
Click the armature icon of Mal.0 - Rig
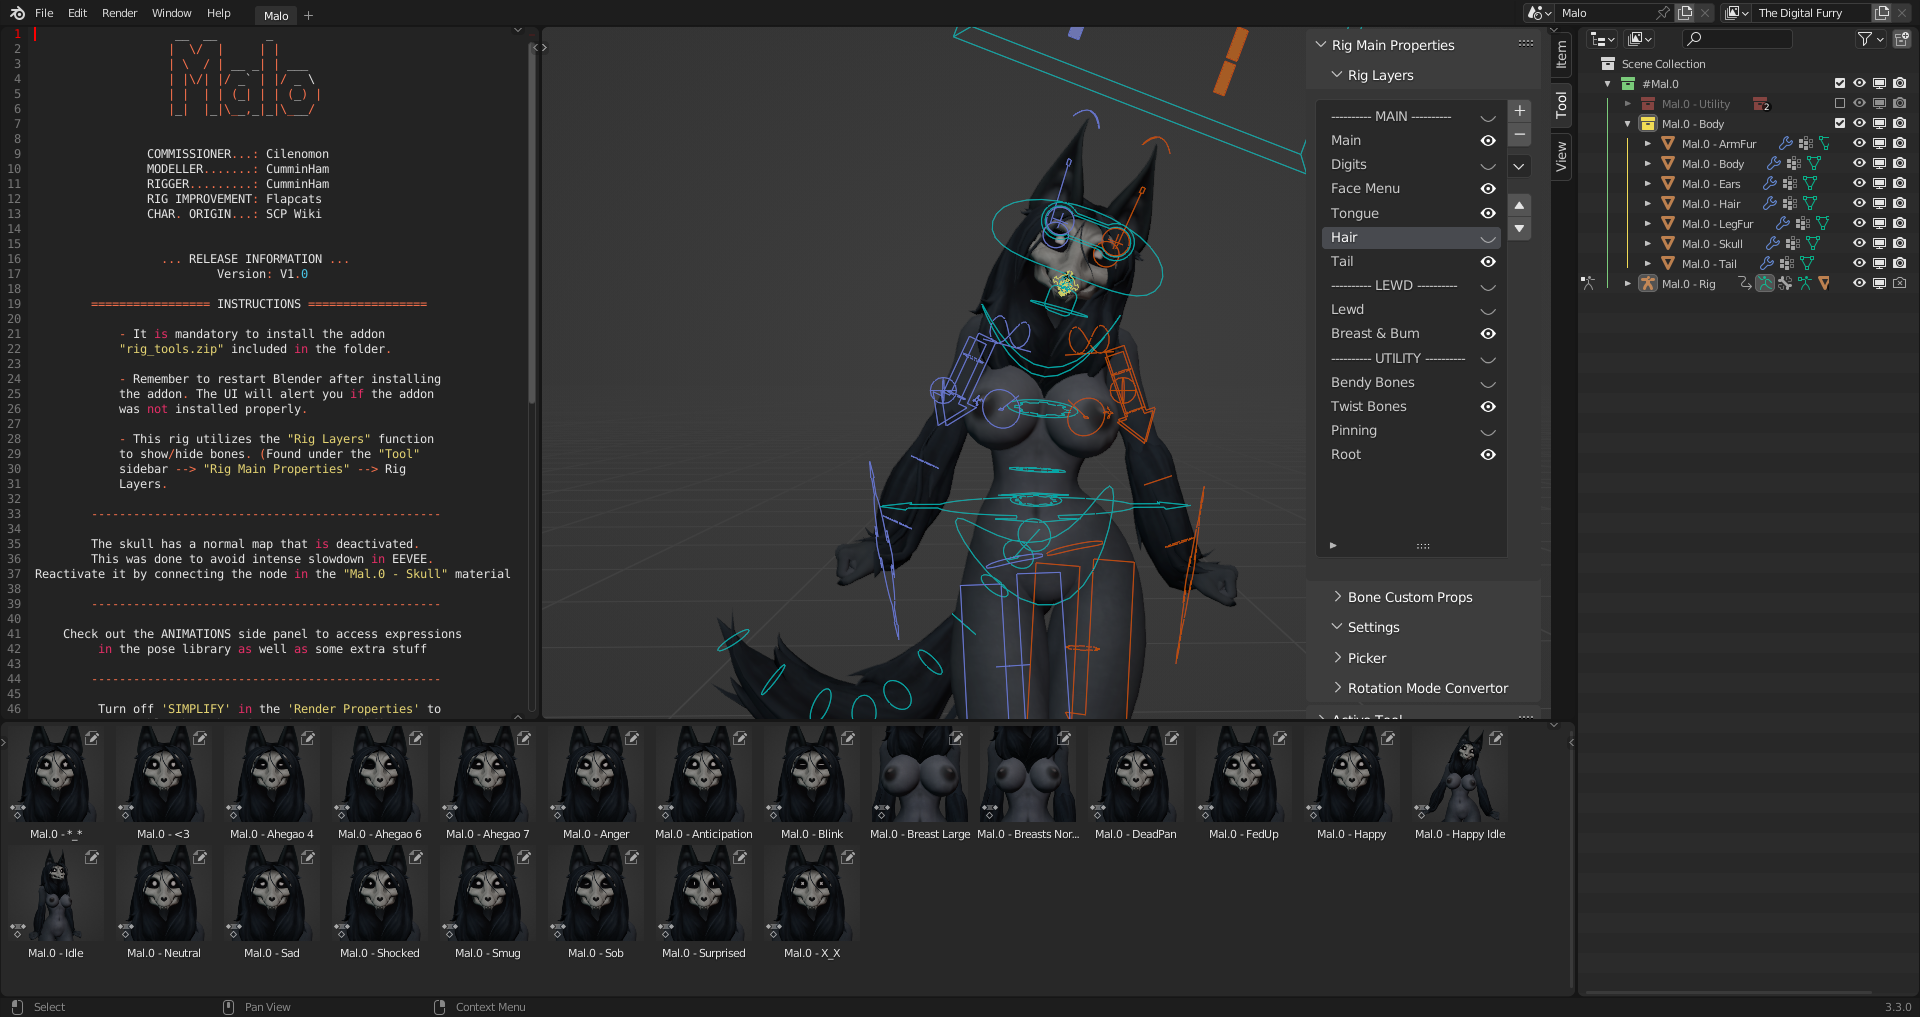(x=1647, y=284)
